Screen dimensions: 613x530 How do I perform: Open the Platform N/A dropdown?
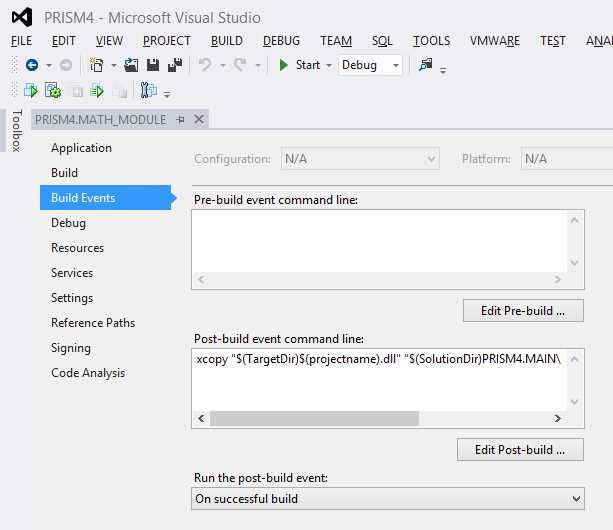567,159
